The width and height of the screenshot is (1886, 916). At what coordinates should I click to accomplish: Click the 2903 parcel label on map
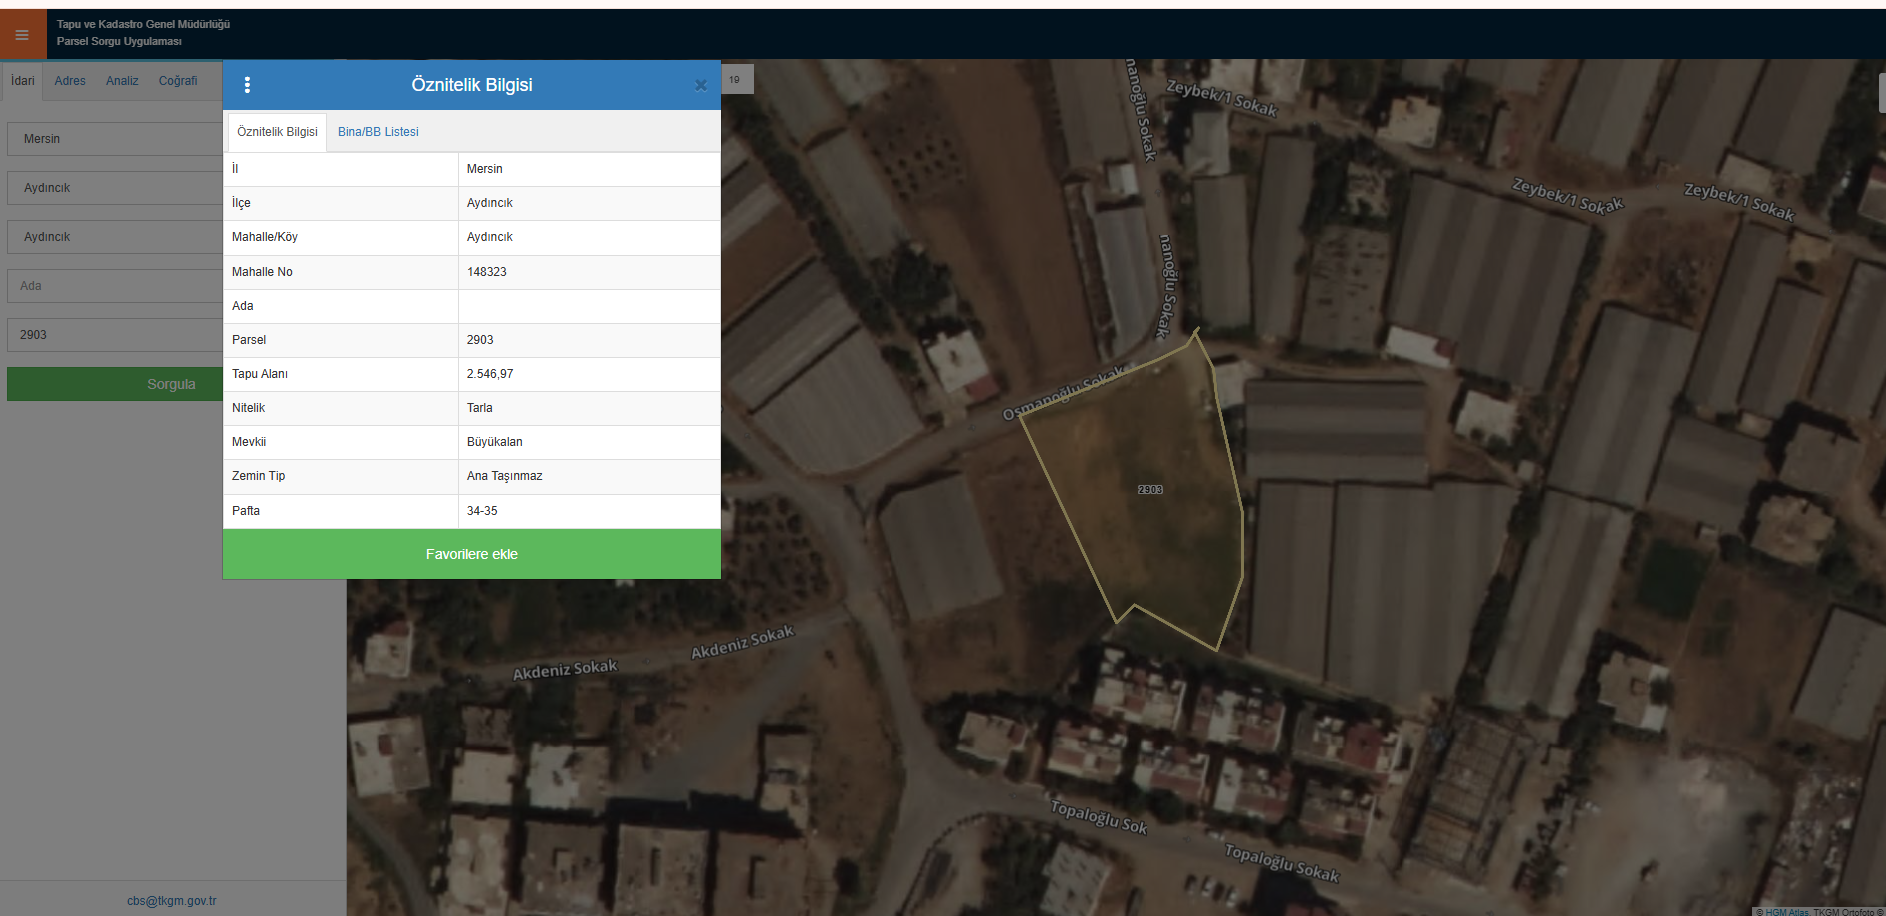pos(1150,490)
